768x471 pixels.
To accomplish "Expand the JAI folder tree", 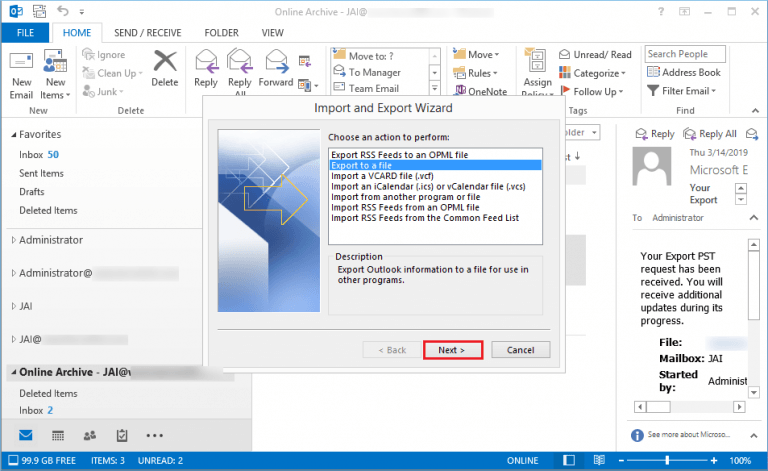I will [x=14, y=306].
